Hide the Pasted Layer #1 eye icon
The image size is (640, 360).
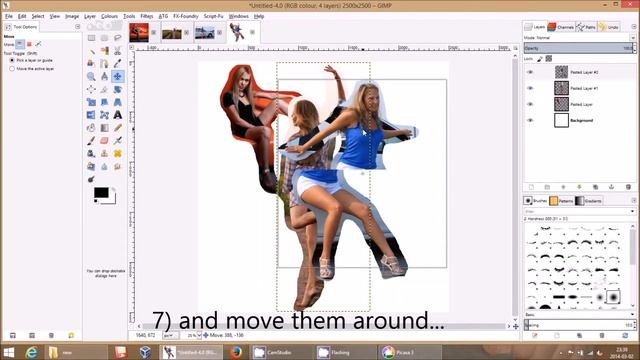(530, 88)
